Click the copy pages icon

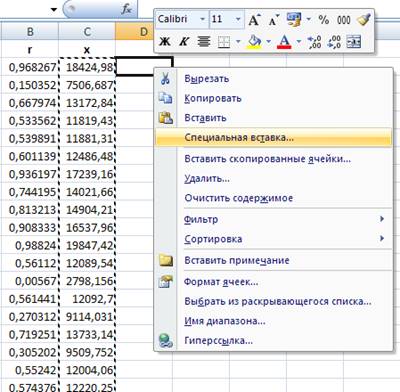(x=166, y=98)
